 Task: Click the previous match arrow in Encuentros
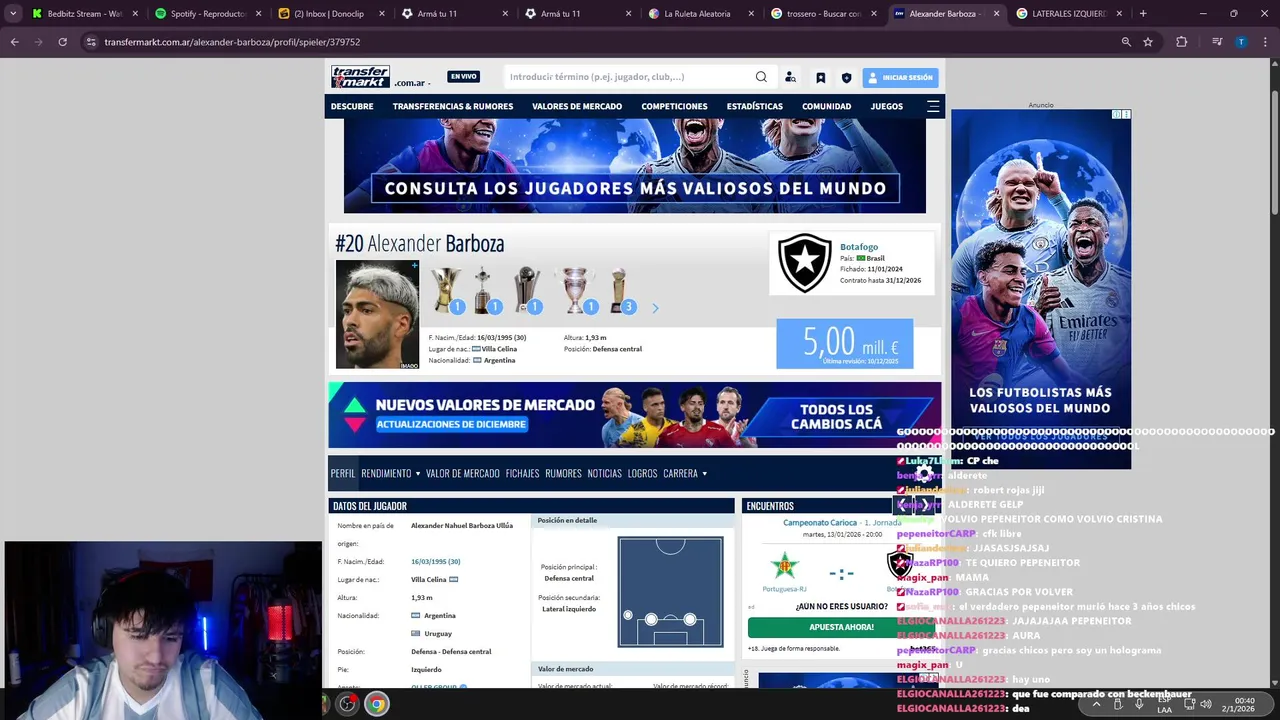(x=902, y=506)
